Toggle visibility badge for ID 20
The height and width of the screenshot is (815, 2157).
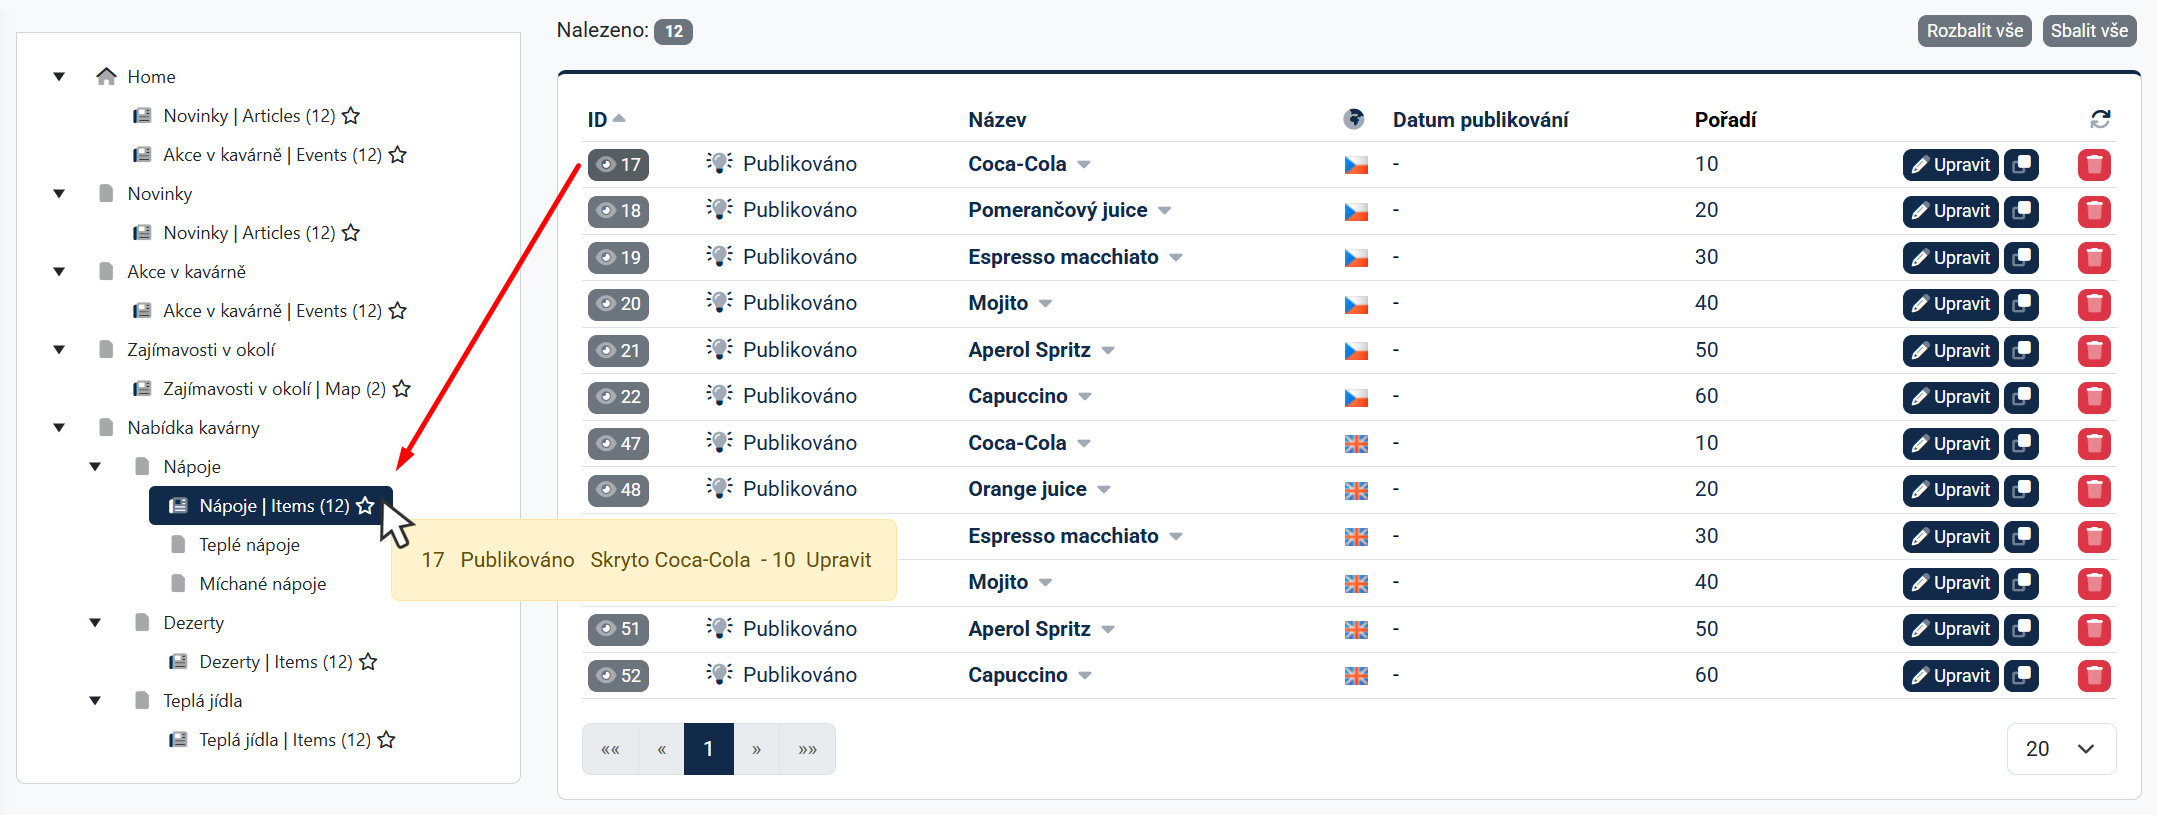click(x=618, y=304)
